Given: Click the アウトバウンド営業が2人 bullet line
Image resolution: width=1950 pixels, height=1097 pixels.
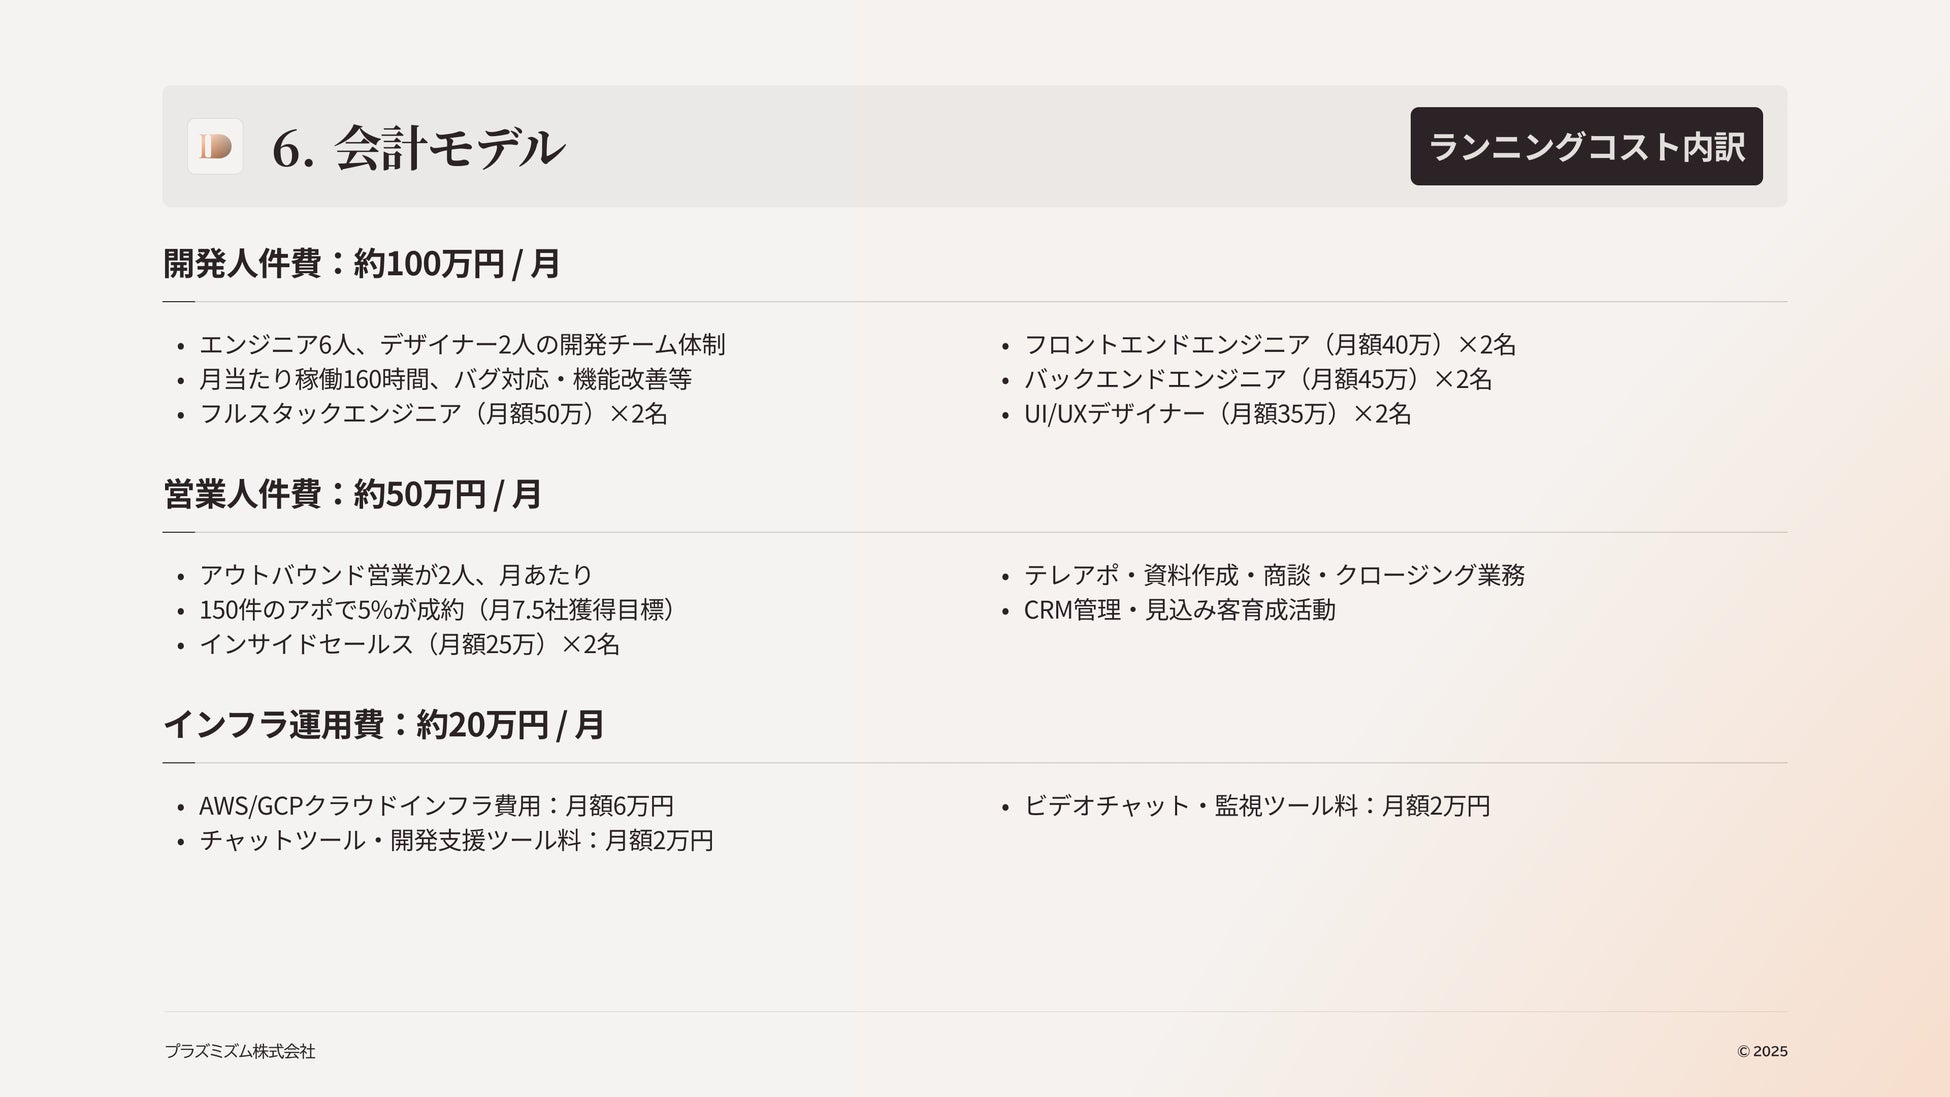Looking at the screenshot, I should click(396, 575).
